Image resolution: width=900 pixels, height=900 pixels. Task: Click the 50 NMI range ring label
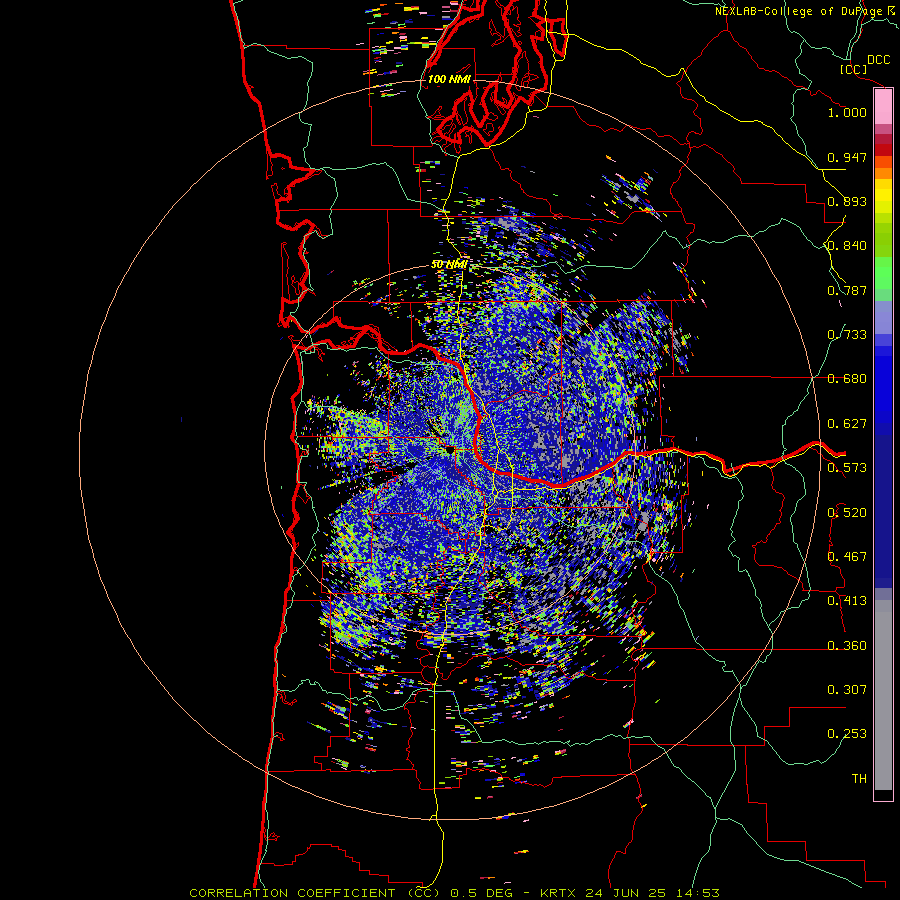click(449, 265)
